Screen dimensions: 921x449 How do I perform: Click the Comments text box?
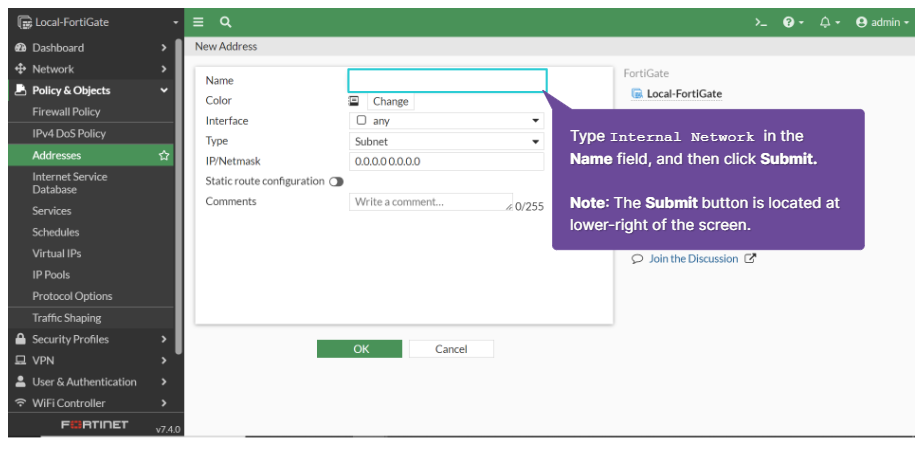(x=431, y=202)
